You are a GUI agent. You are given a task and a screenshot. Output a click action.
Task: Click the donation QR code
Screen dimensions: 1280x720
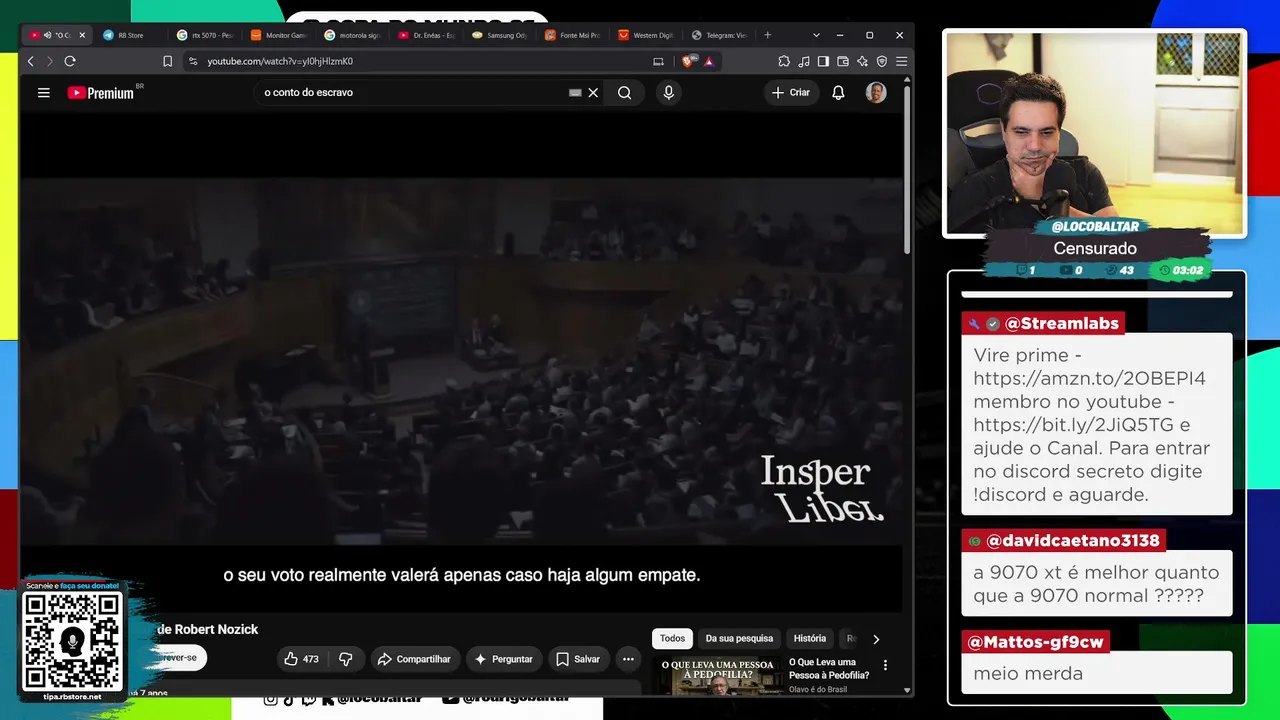(x=73, y=641)
